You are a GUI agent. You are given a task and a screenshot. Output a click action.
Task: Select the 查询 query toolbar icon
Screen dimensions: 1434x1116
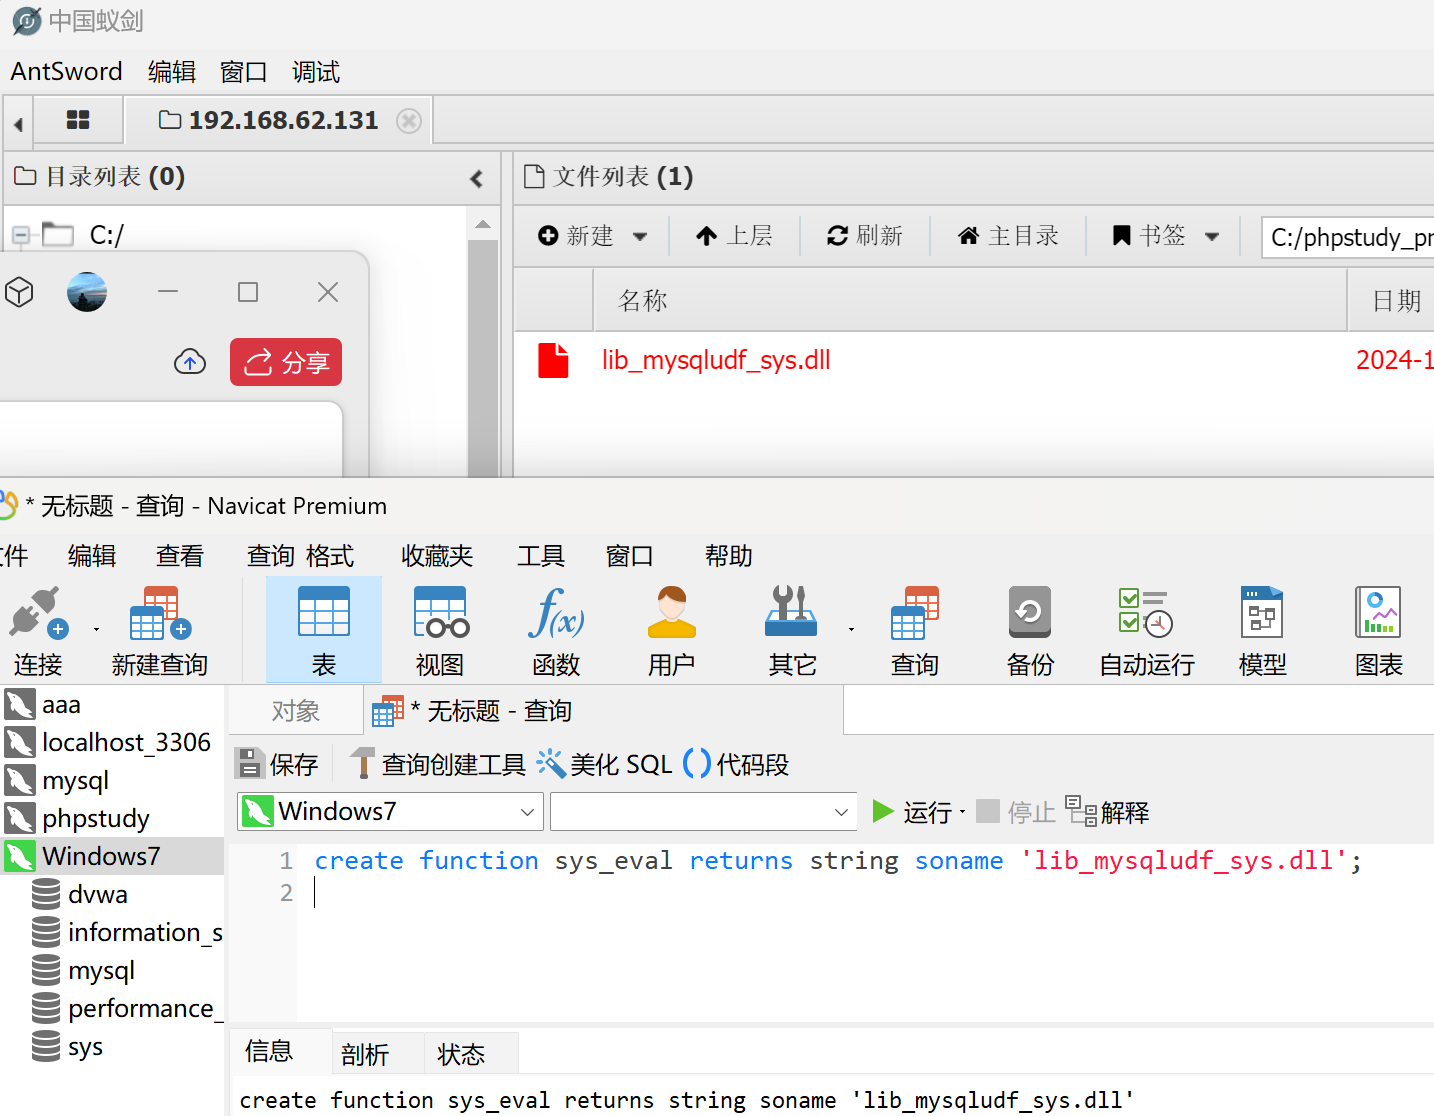(x=915, y=632)
